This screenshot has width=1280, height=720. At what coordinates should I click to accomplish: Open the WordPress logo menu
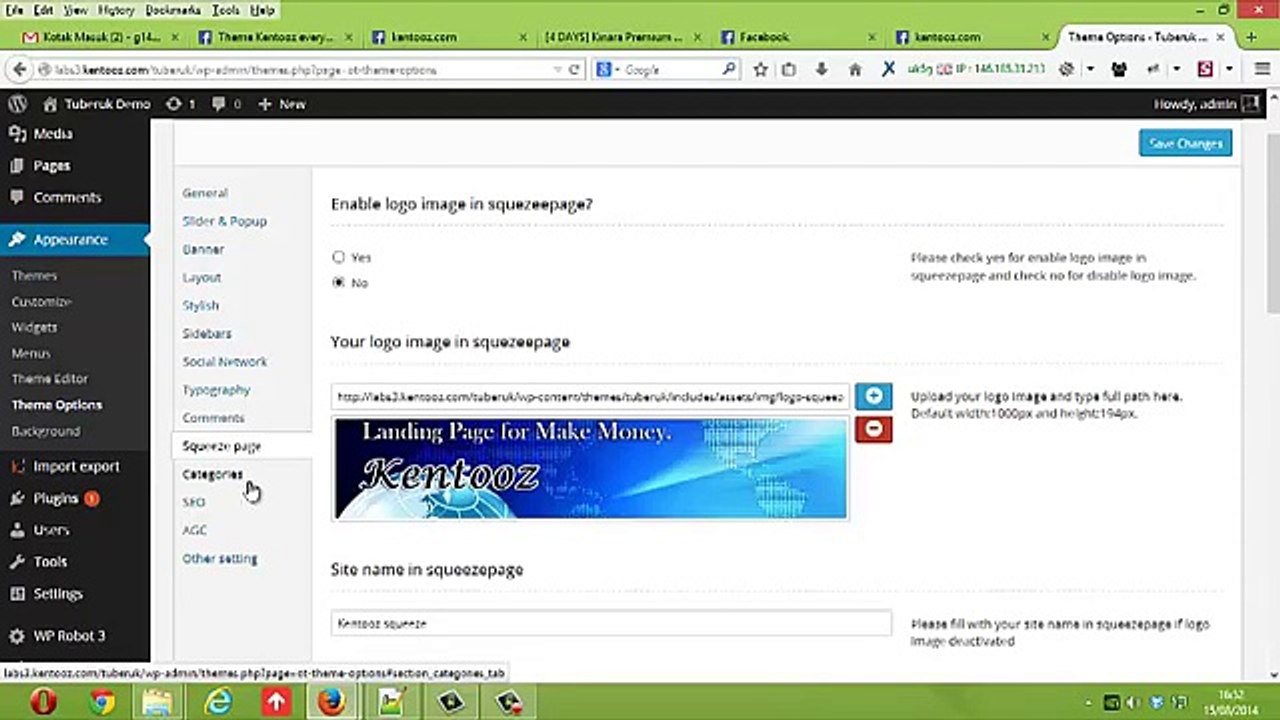(17, 104)
